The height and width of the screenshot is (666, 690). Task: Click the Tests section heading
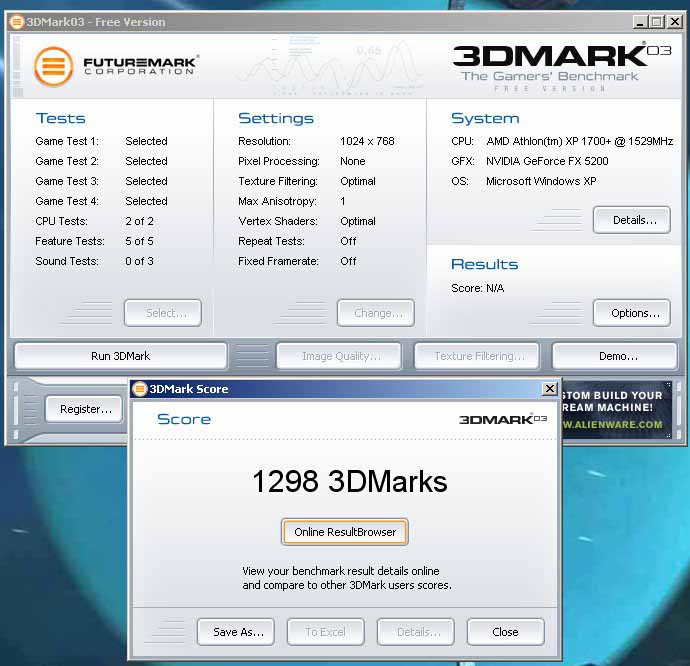click(61, 118)
